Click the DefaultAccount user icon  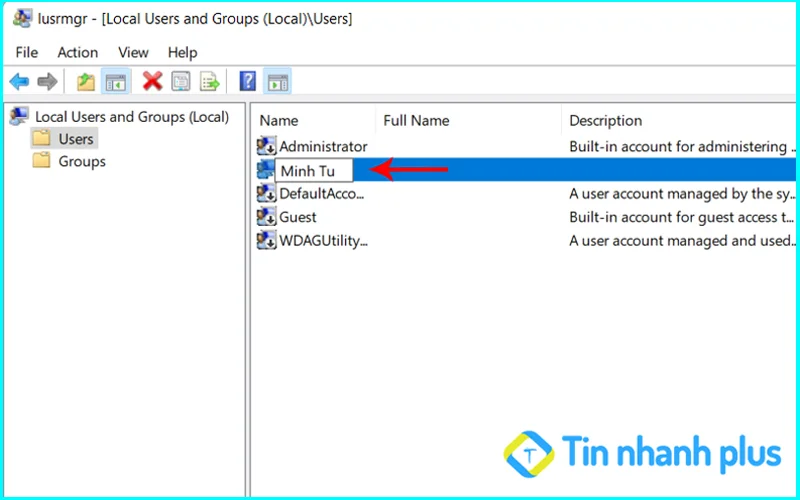[266, 194]
